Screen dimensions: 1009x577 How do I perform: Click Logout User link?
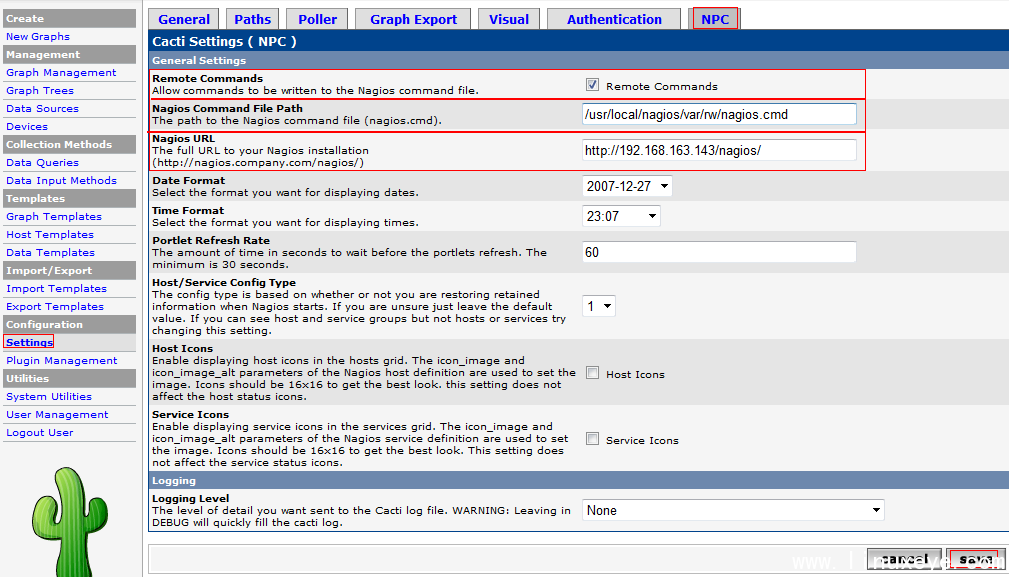click(x=40, y=433)
